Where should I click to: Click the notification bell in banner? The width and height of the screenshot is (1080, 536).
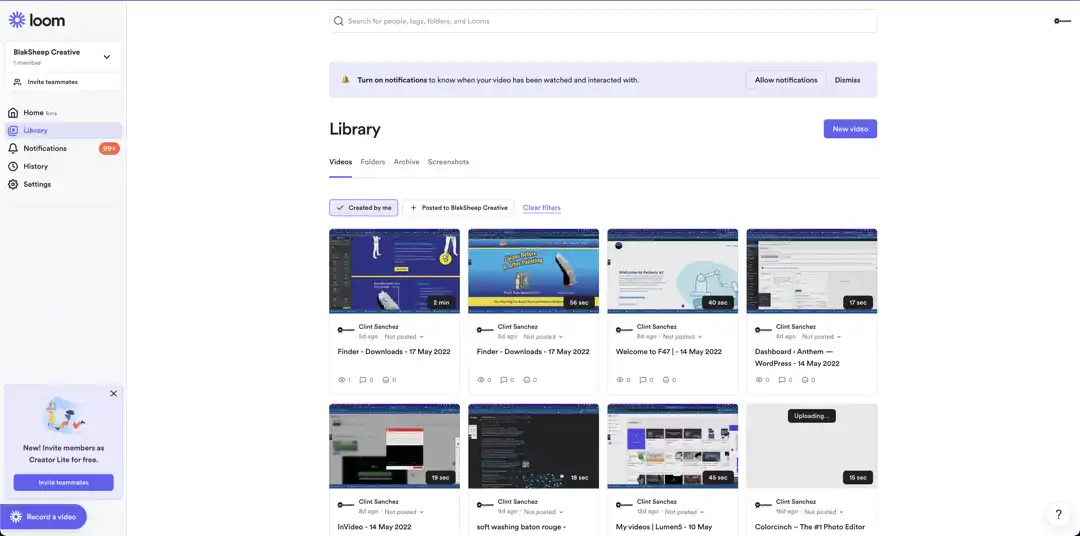(346, 80)
